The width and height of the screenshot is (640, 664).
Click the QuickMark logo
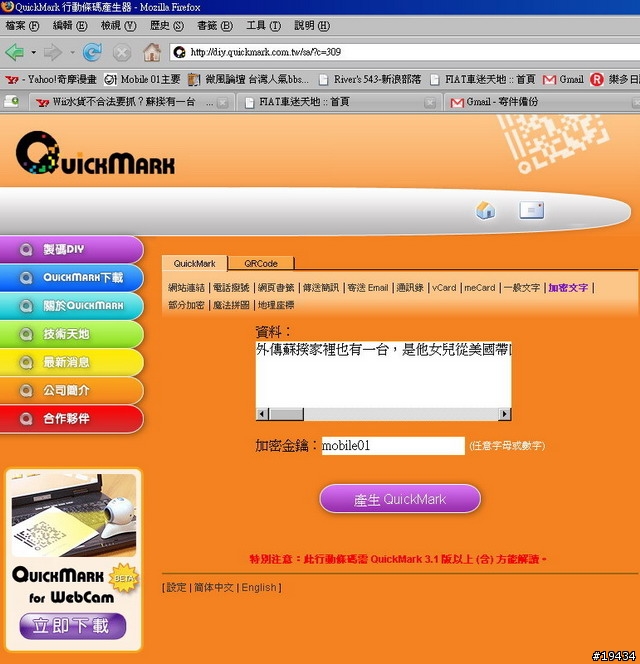95,153
